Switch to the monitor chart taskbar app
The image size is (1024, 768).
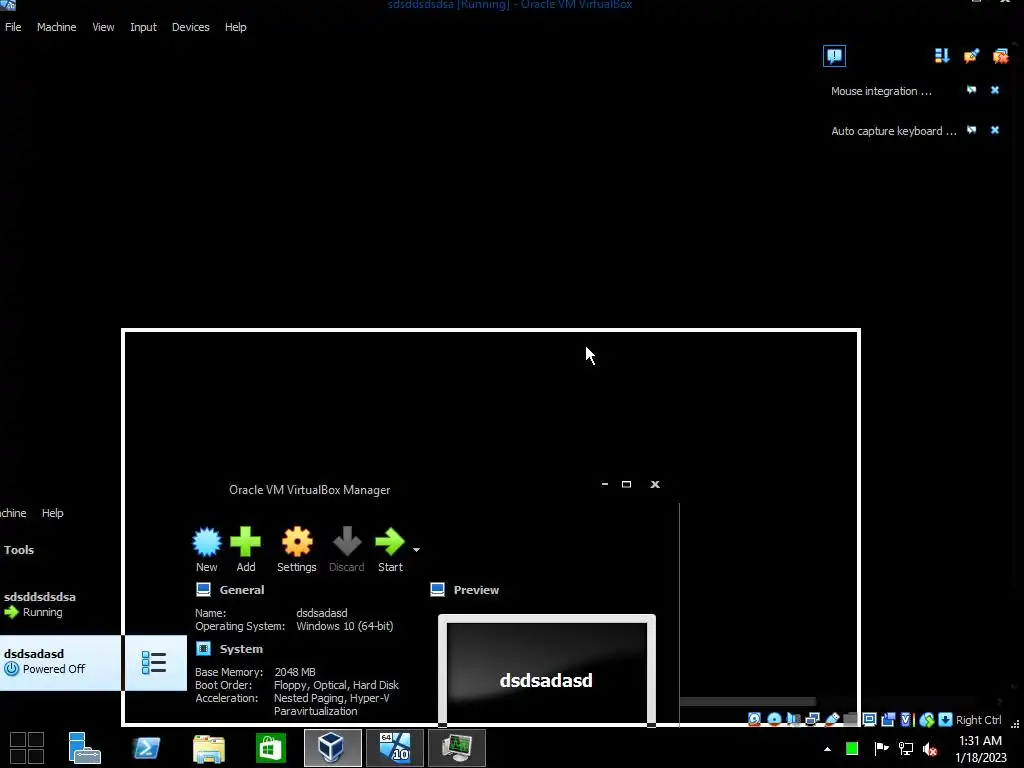pyautogui.click(x=457, y=748)
